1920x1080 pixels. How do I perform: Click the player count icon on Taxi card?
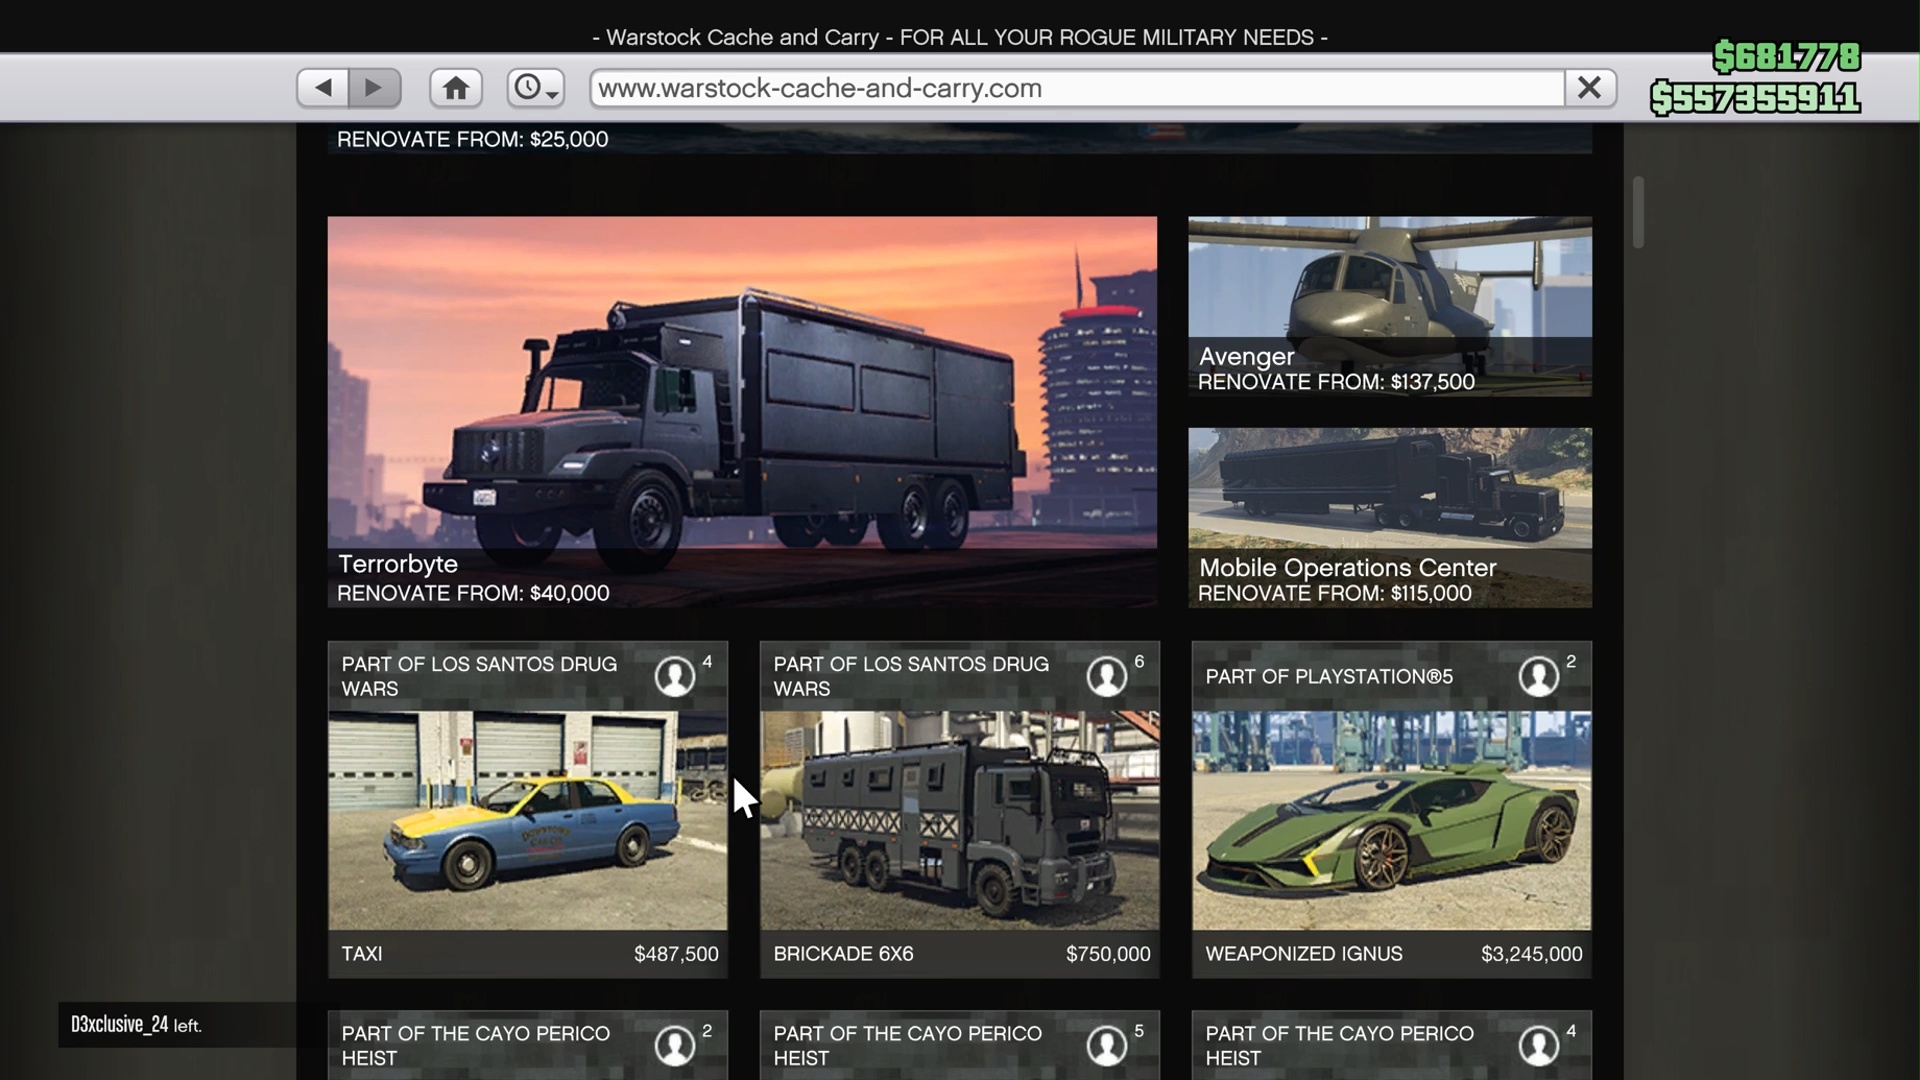click(x=675, y=676)
